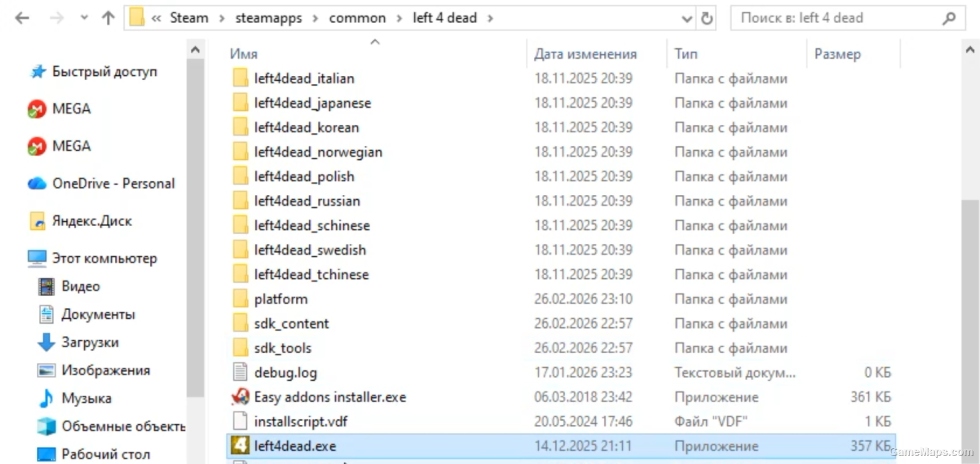Open address bar history dropdown

(x=687, y=18)
